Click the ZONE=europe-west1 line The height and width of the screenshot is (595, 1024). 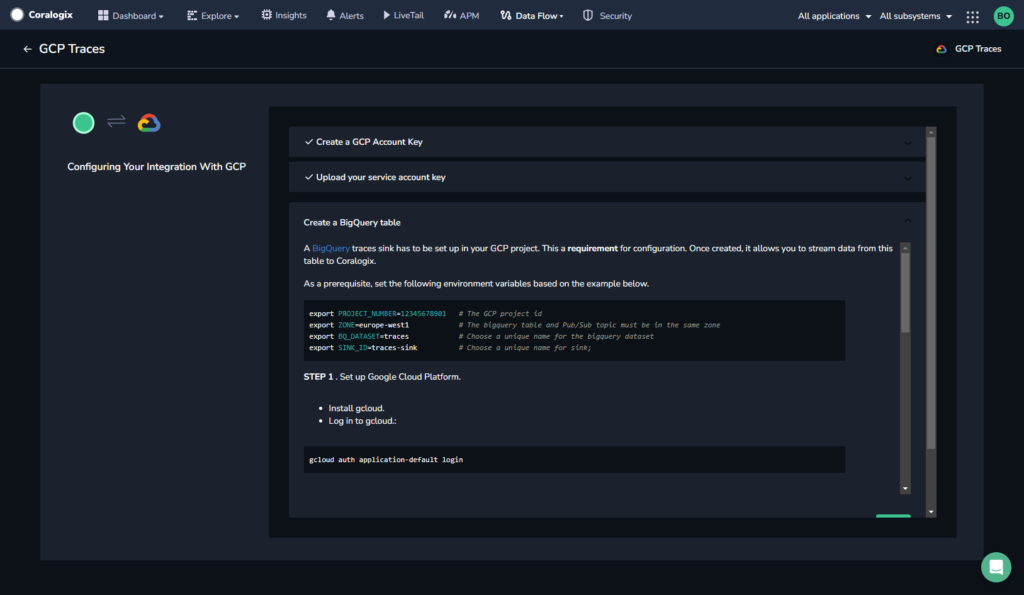point(359,325)
